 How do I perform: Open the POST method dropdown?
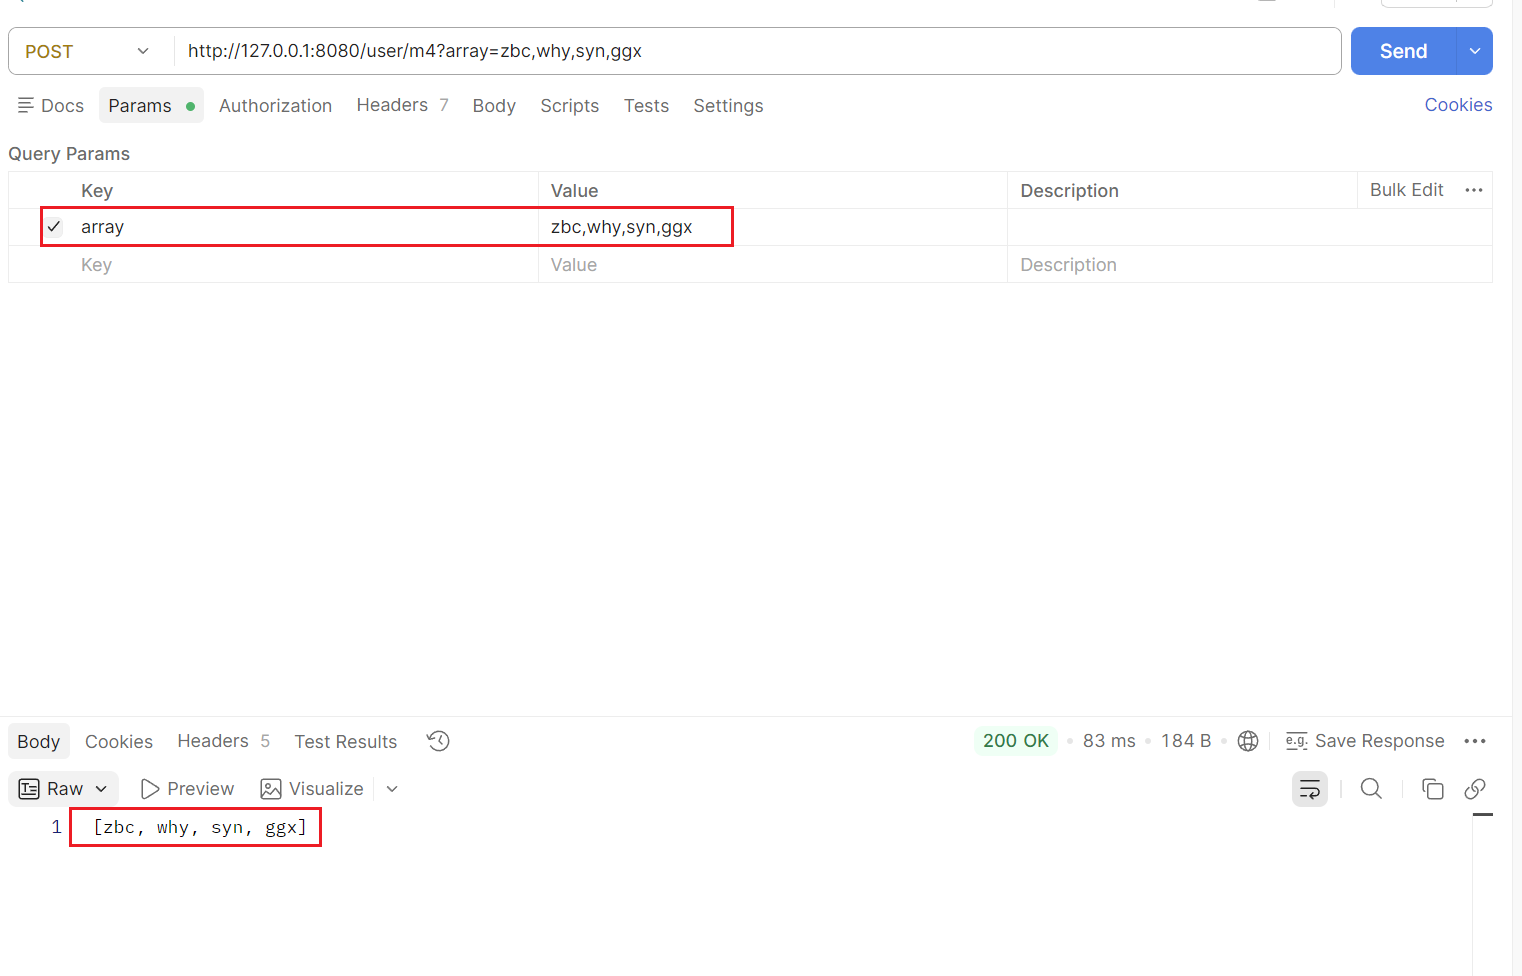click(x=88, y=51)
